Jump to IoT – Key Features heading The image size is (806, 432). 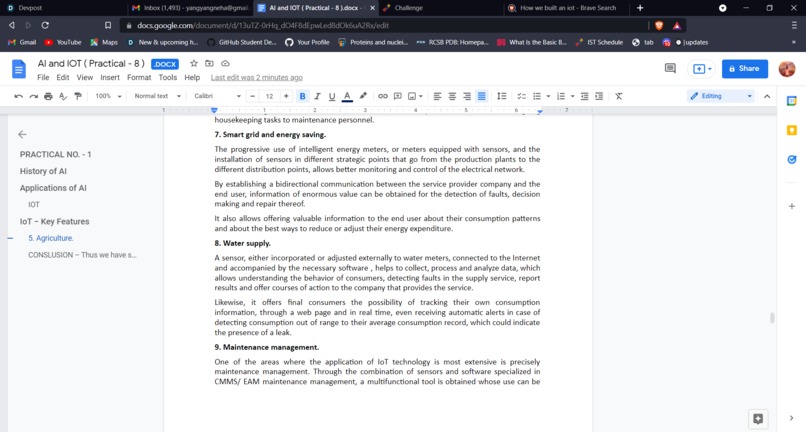pyautogui.click(x=54, y=222)
